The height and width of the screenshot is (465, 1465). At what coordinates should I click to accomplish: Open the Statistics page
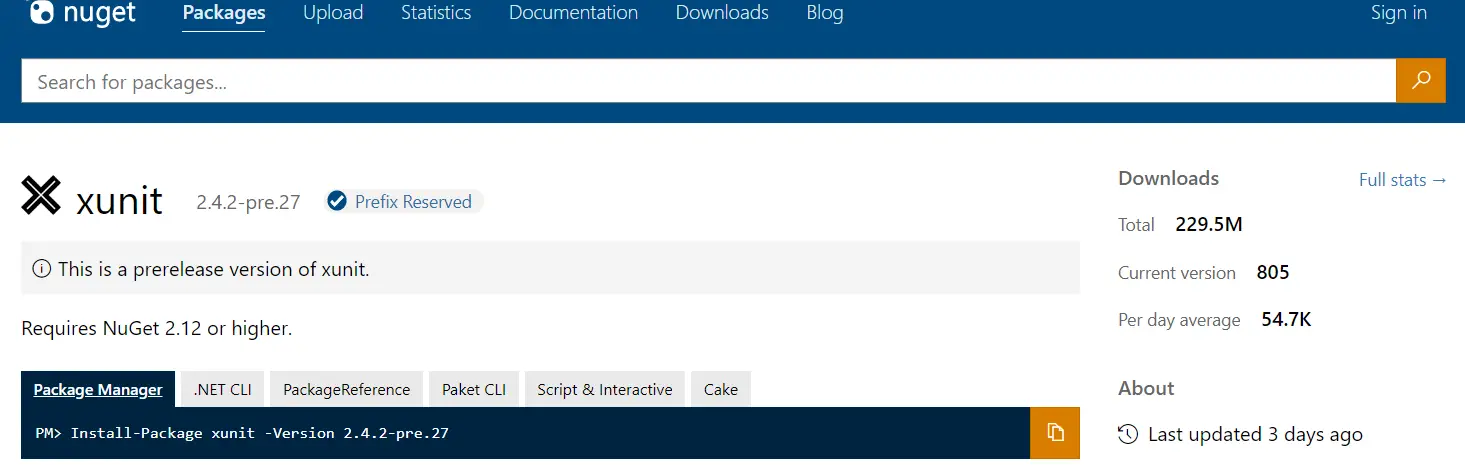436,13
